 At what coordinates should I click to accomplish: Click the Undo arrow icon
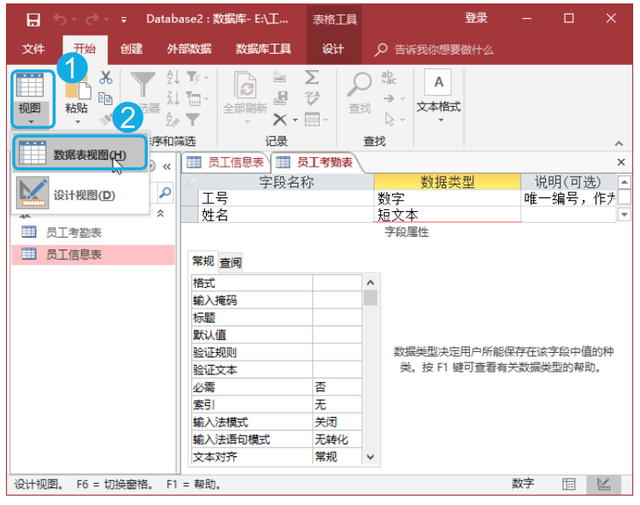click(x=60, y=19)
